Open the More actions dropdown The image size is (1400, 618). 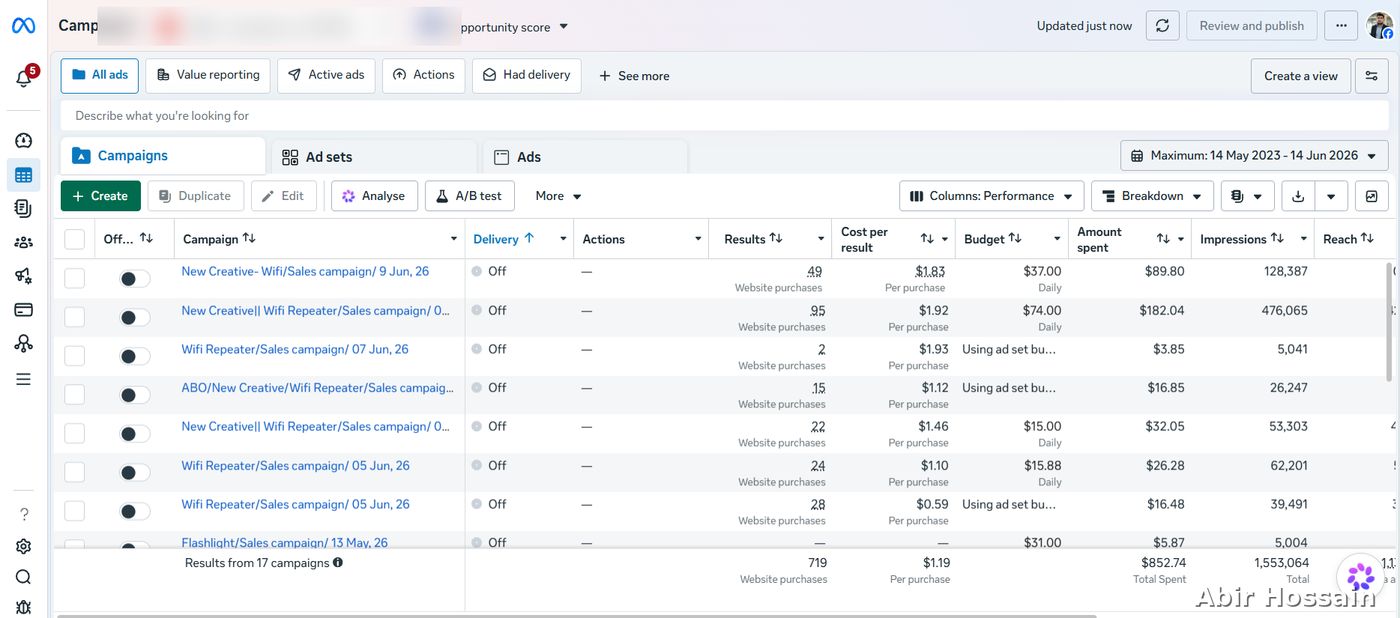click(x=558, y=196)
